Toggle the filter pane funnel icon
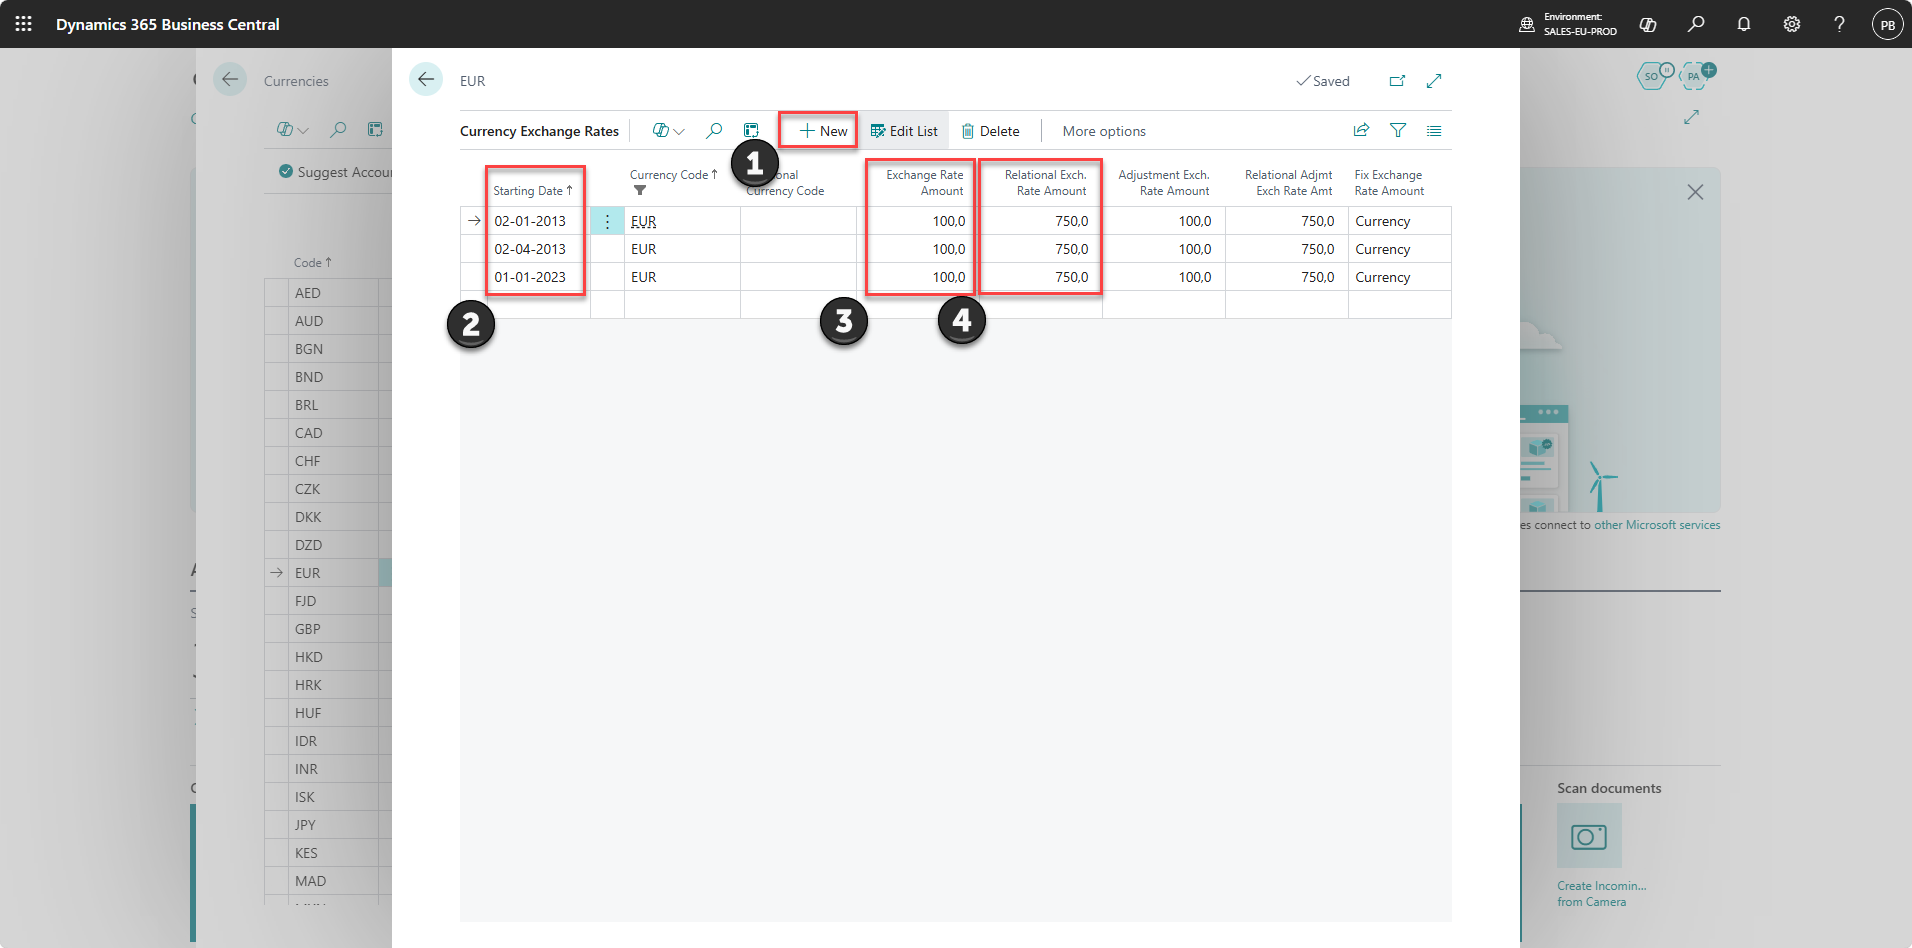This screenshot has width=1912, height=948. [1398, 130]
